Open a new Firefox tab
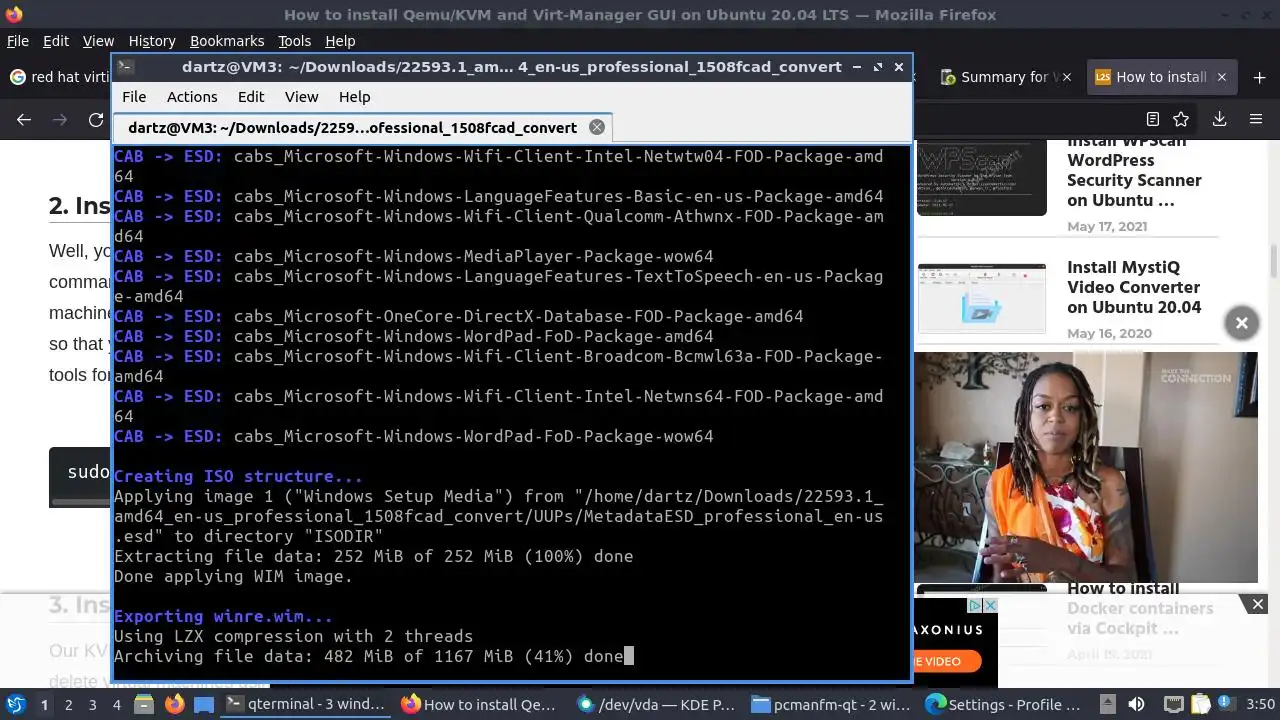 [x=1259, y=77]
